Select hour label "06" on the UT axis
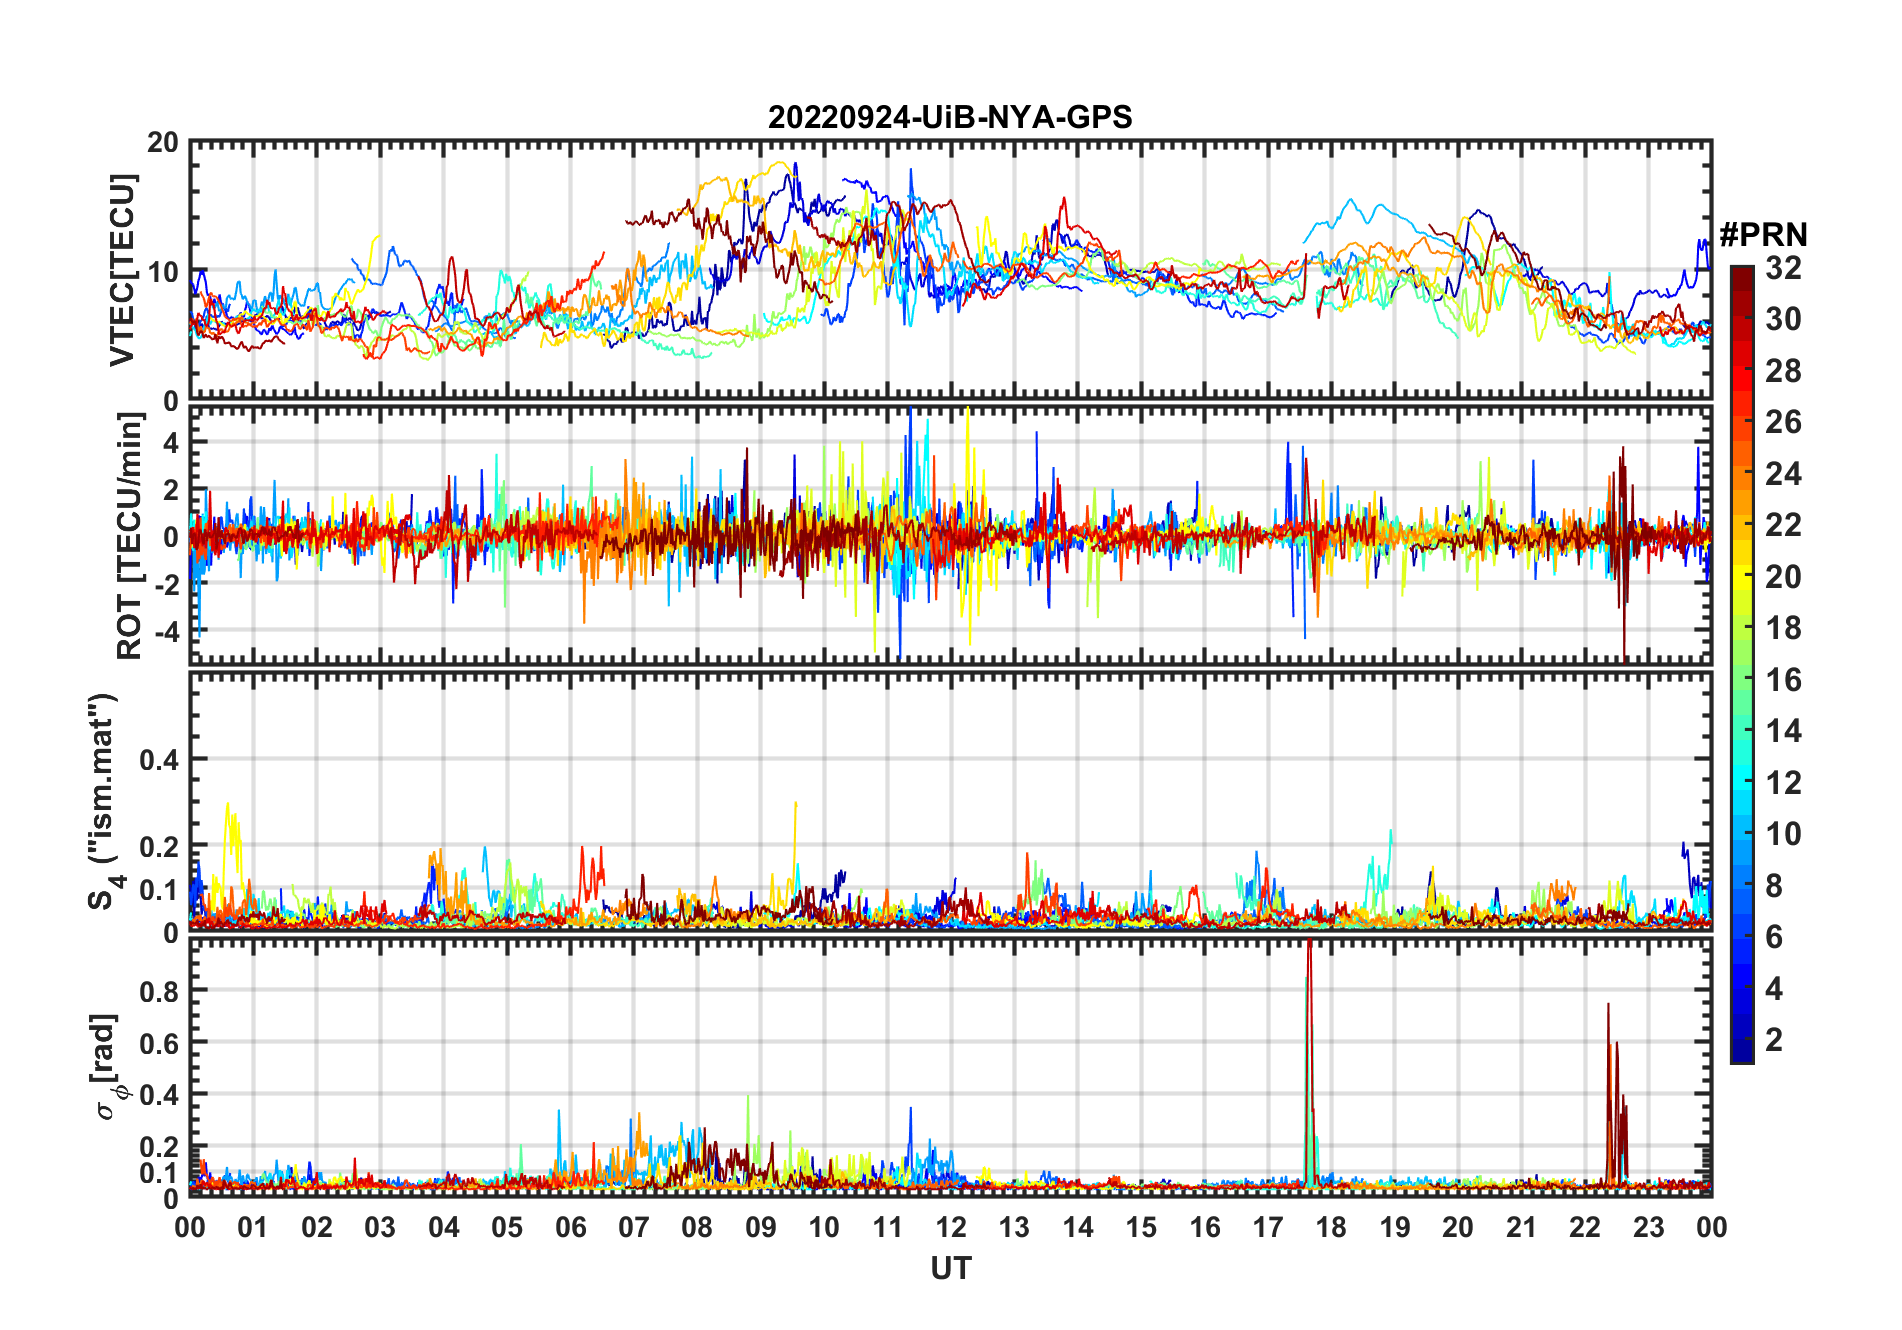1902x1330 pixels. (x=571, y=1227)
